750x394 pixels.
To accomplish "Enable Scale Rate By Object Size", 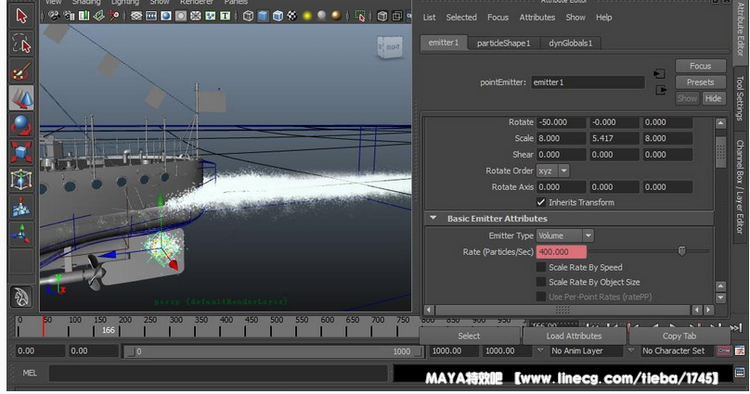I will [541, 282].
